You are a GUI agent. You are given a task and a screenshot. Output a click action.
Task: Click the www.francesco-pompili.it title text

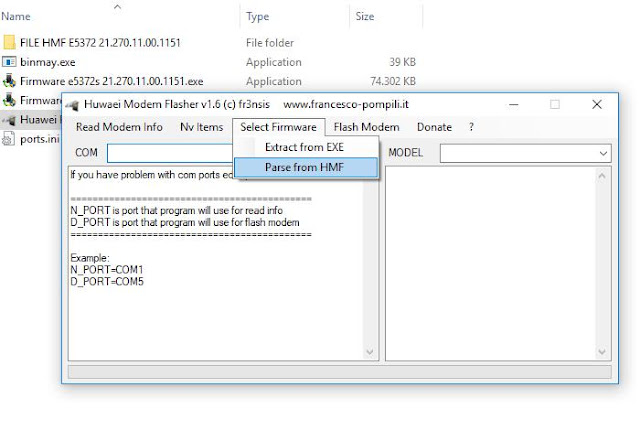pos(346,104)
